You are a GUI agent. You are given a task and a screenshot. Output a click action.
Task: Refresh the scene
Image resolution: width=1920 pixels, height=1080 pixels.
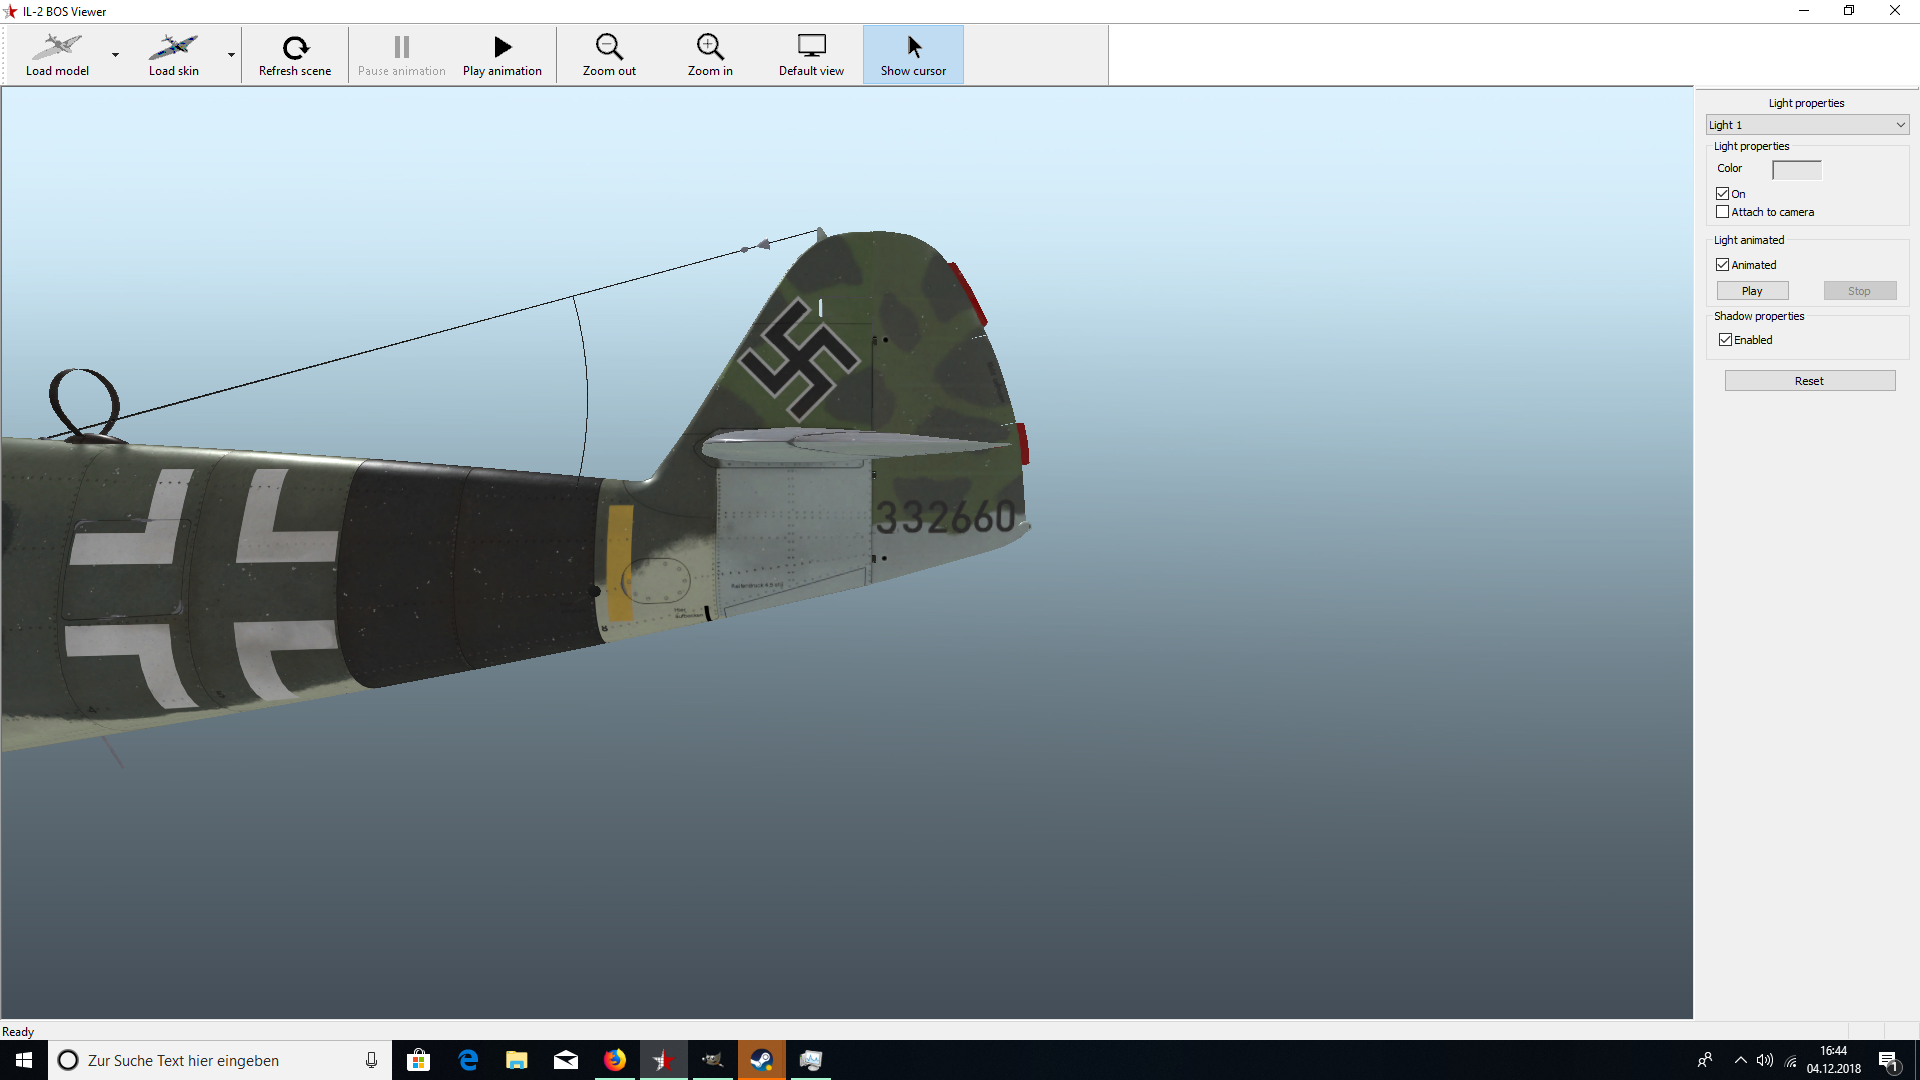(295, 54)
